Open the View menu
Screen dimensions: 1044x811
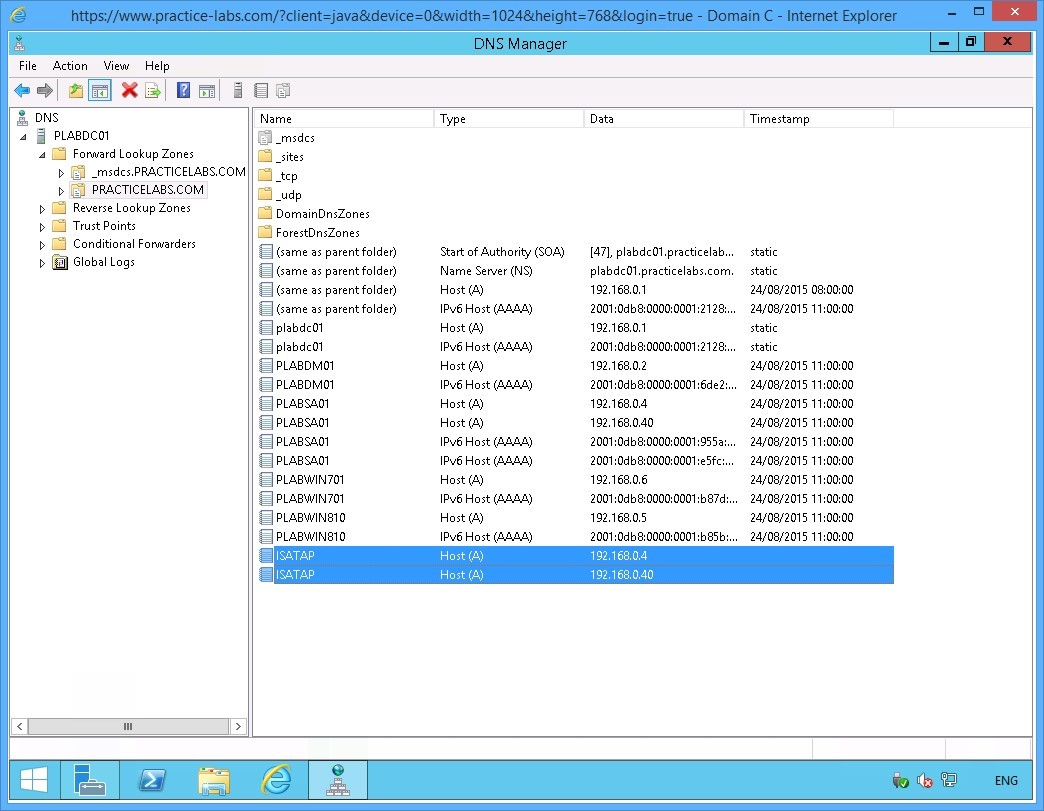[116, 66]
